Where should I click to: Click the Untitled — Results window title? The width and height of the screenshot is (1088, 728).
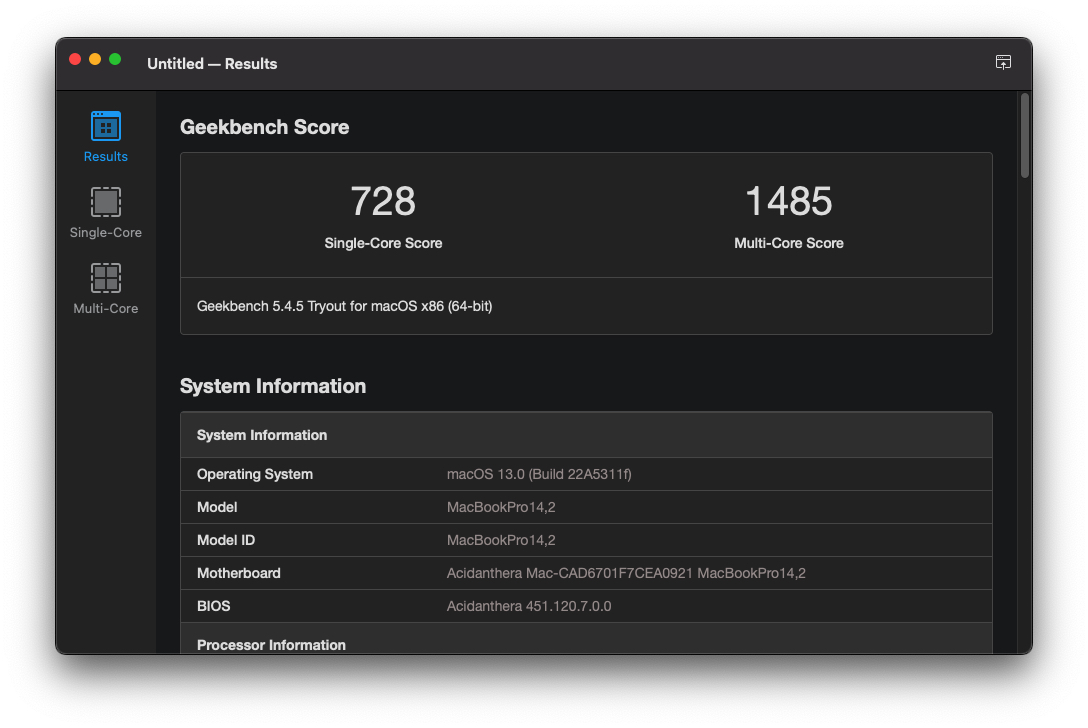[x=212, y=63]
